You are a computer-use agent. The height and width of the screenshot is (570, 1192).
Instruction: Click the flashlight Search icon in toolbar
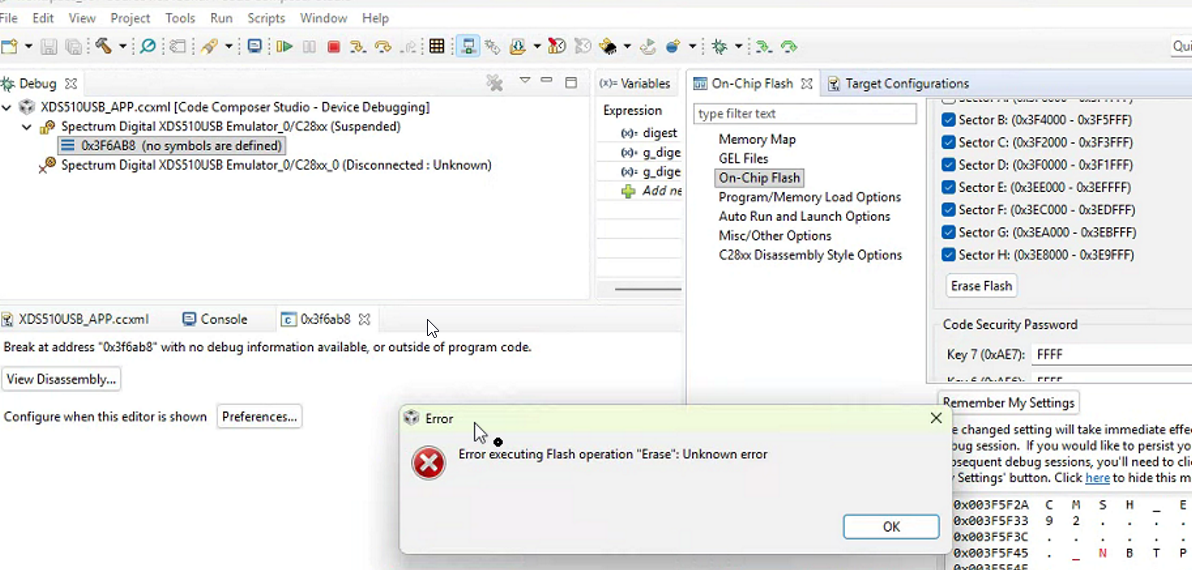(209, 47)
